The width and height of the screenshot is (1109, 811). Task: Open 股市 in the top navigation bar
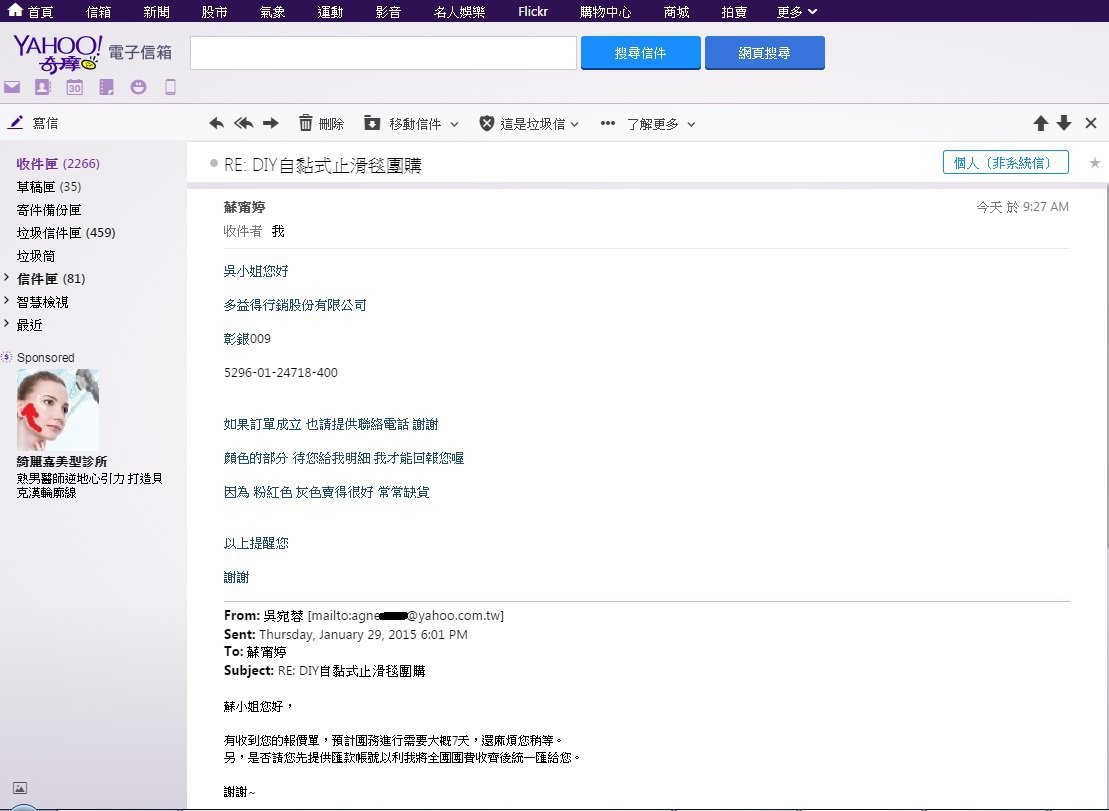point(214,12)
